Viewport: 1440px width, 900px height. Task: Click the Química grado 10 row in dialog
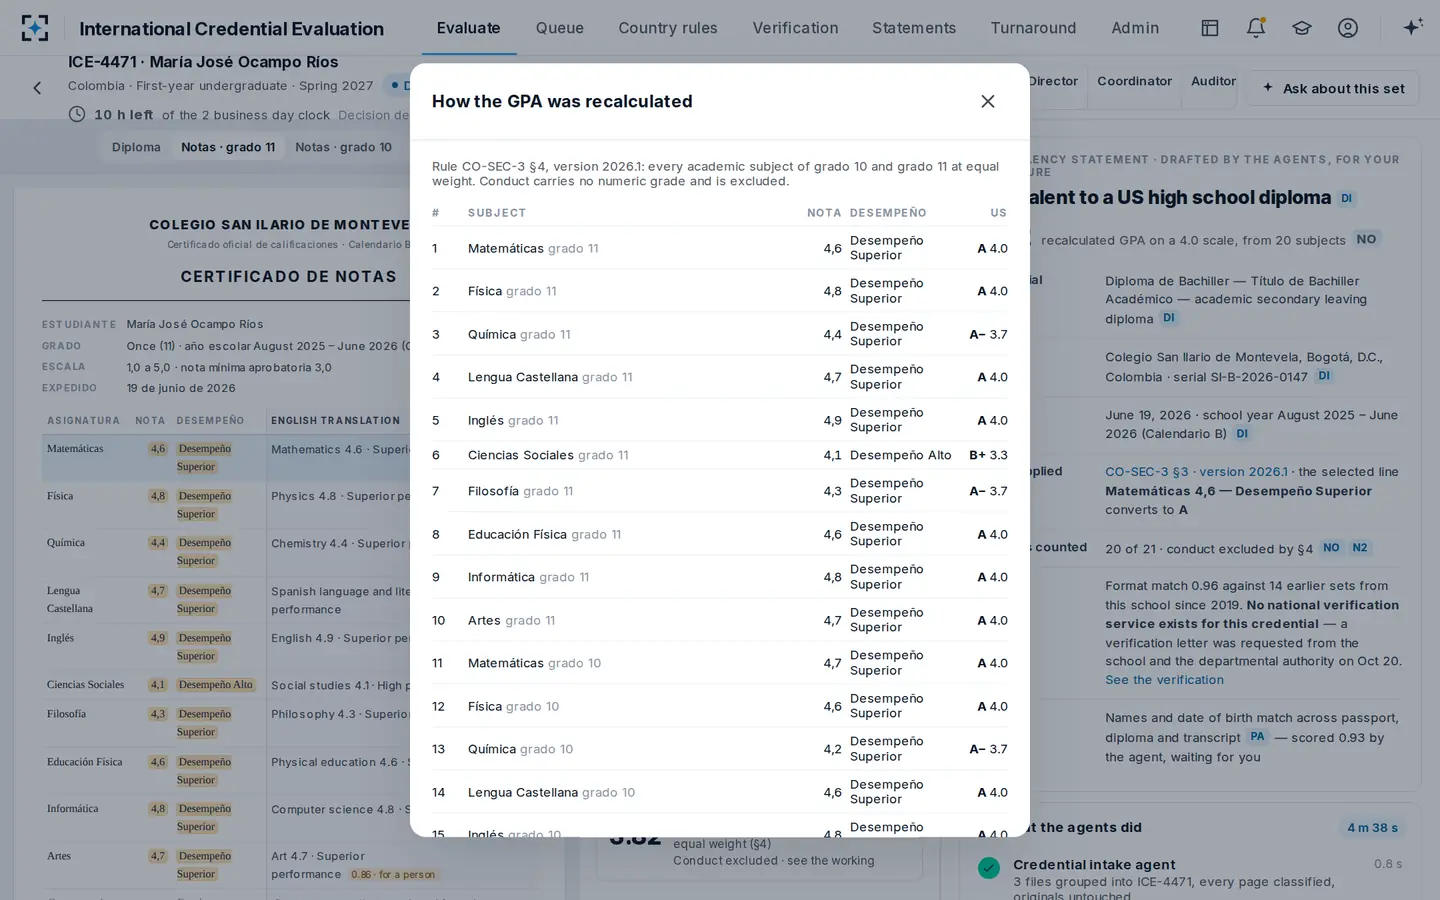click(720, 749)
